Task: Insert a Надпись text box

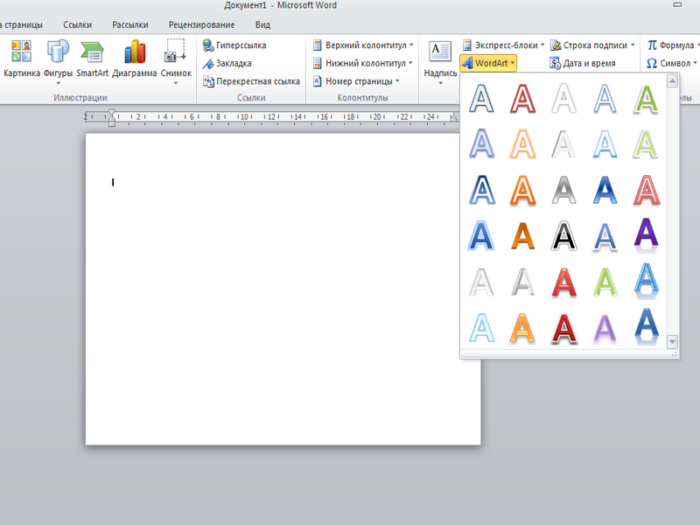Action: click(440, 59)
